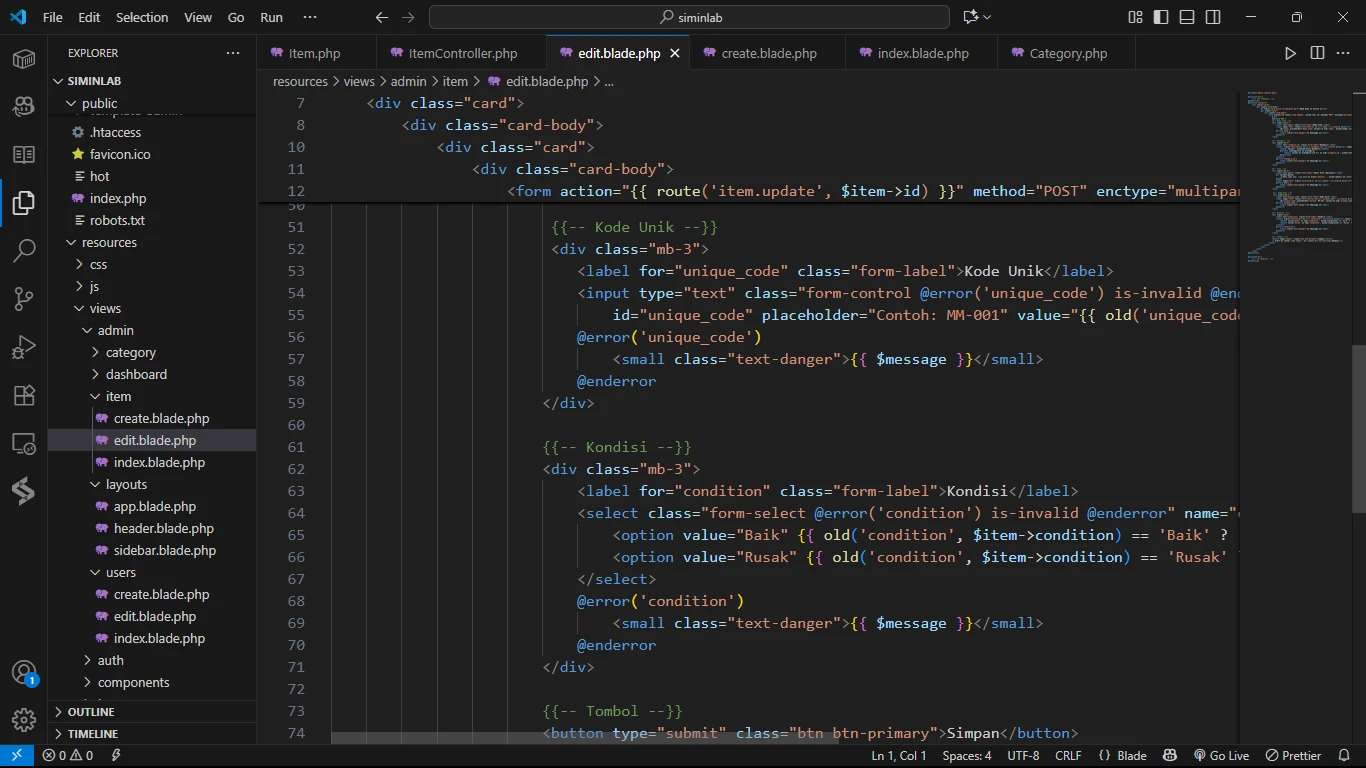
Task: Toggle the Secondary Side Bar visibility
Action: pos(1213,17)
